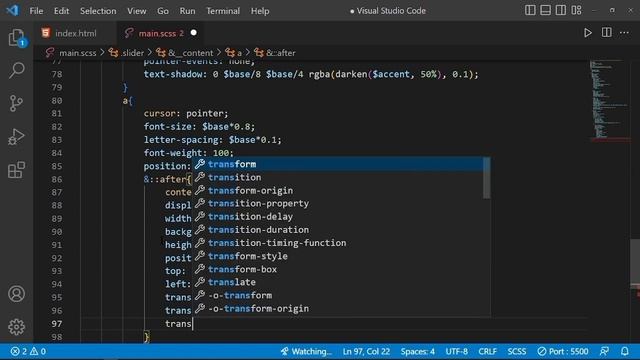Image resolution: width=640 pixels, height=360 pixels.
Task: Click Ln 97, Col 22 in status bar
Action: click(366, 351)
